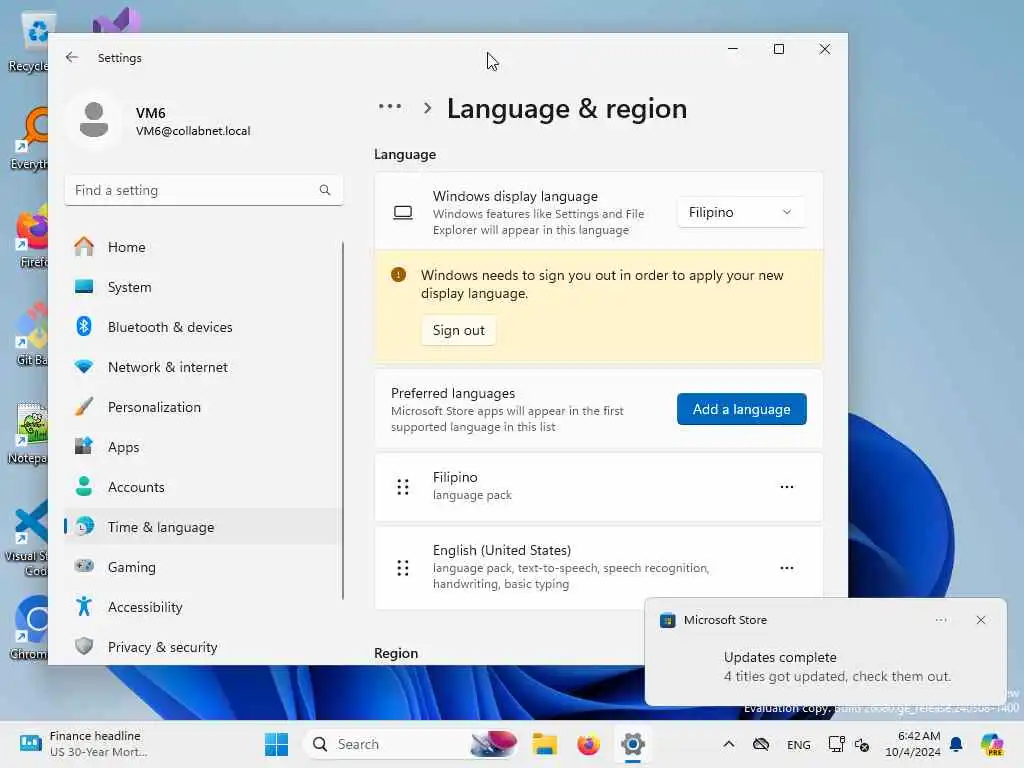Launch Firefox from the taskbar
The height and width of the screenshot is (768, 1024).
click(x=588, y=744)
